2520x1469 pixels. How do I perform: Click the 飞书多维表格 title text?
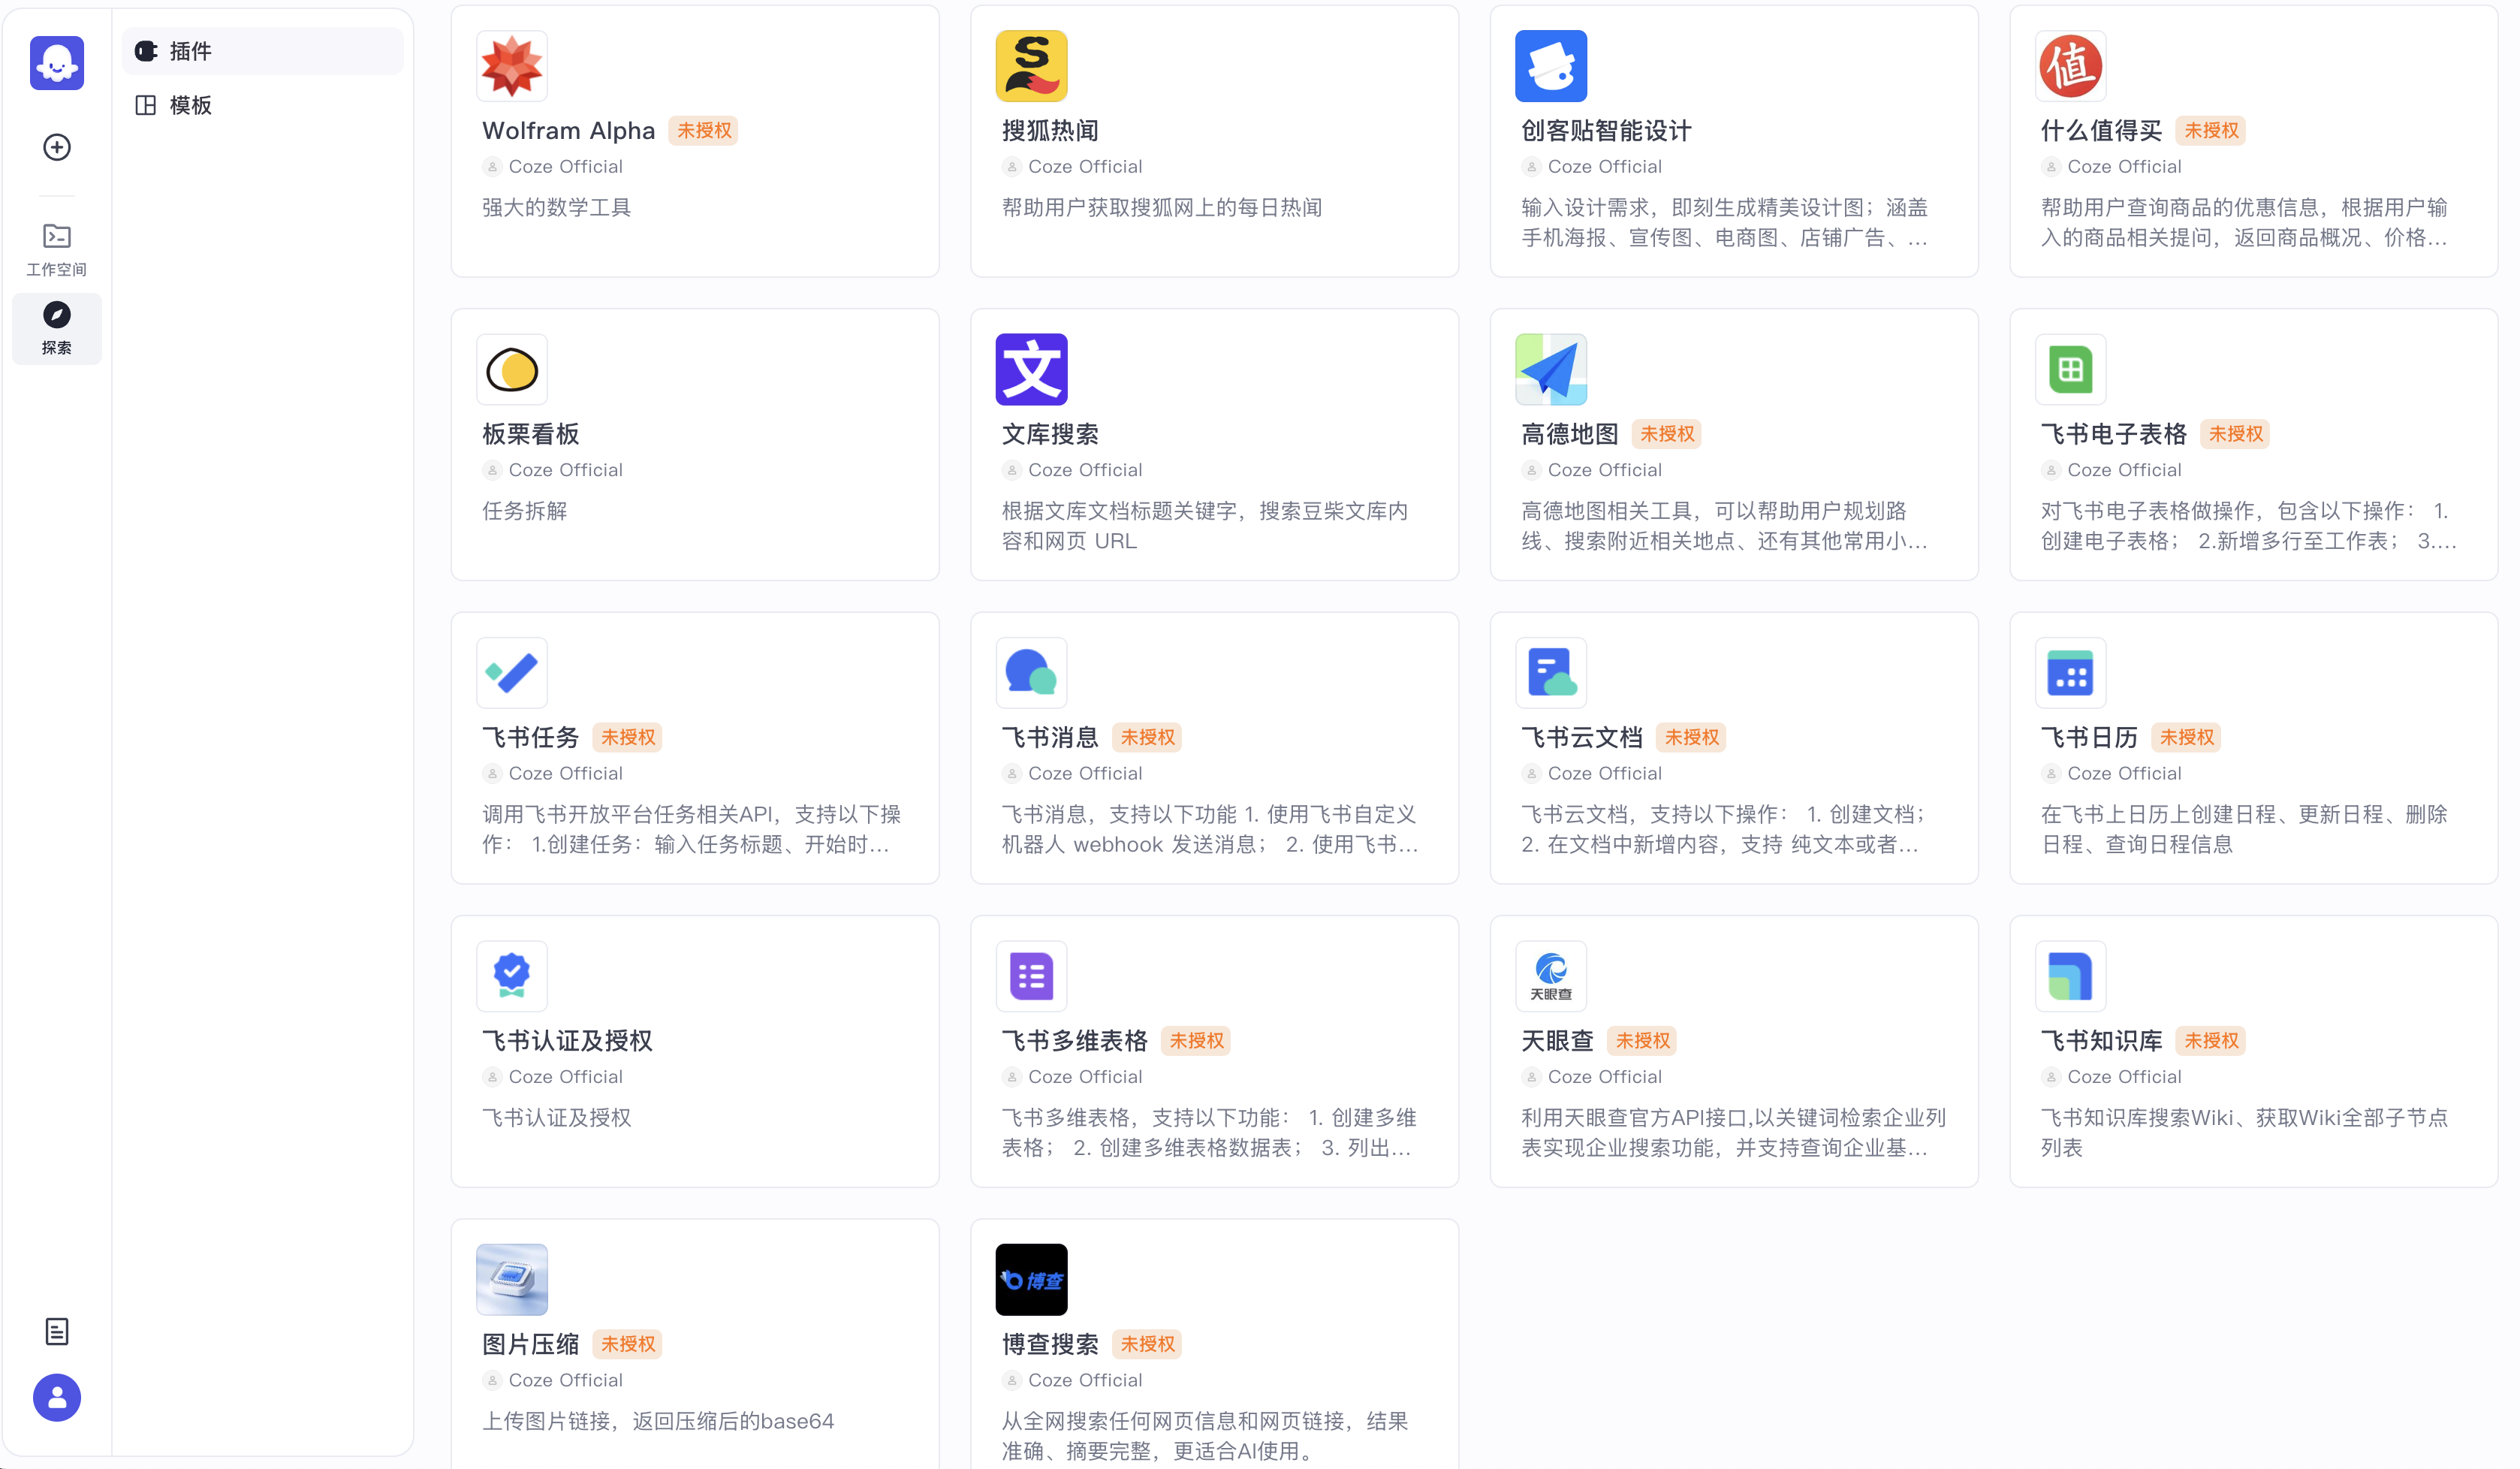click(1074, 1041)
